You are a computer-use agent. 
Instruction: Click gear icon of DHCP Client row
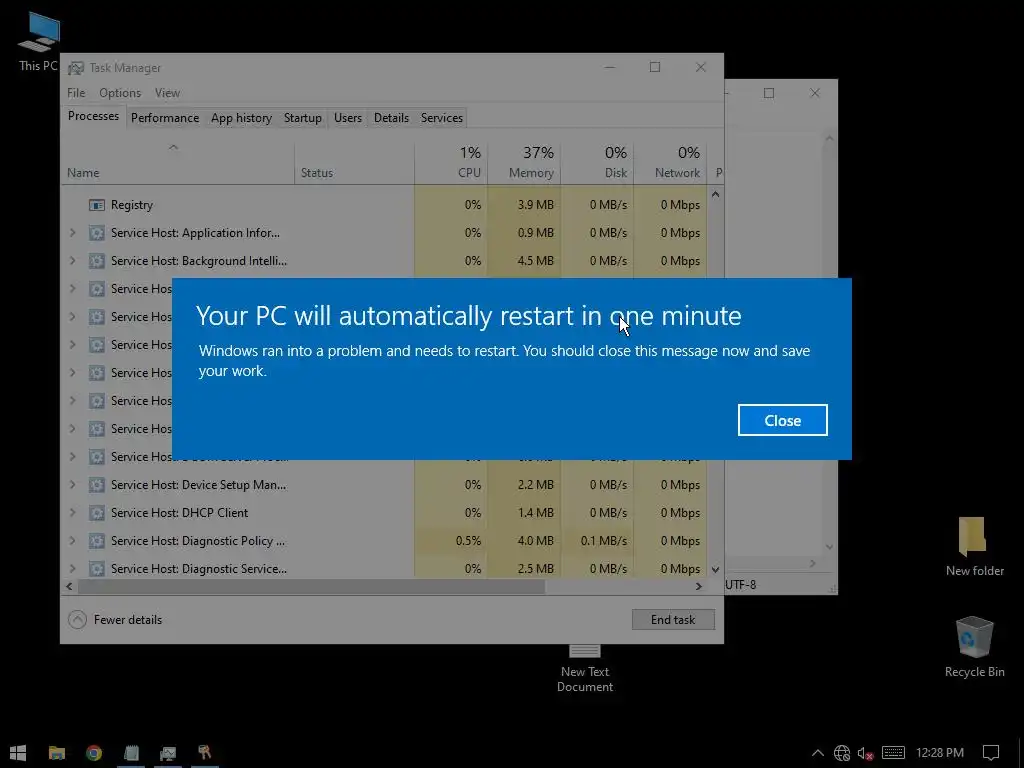tap(97, 513)
